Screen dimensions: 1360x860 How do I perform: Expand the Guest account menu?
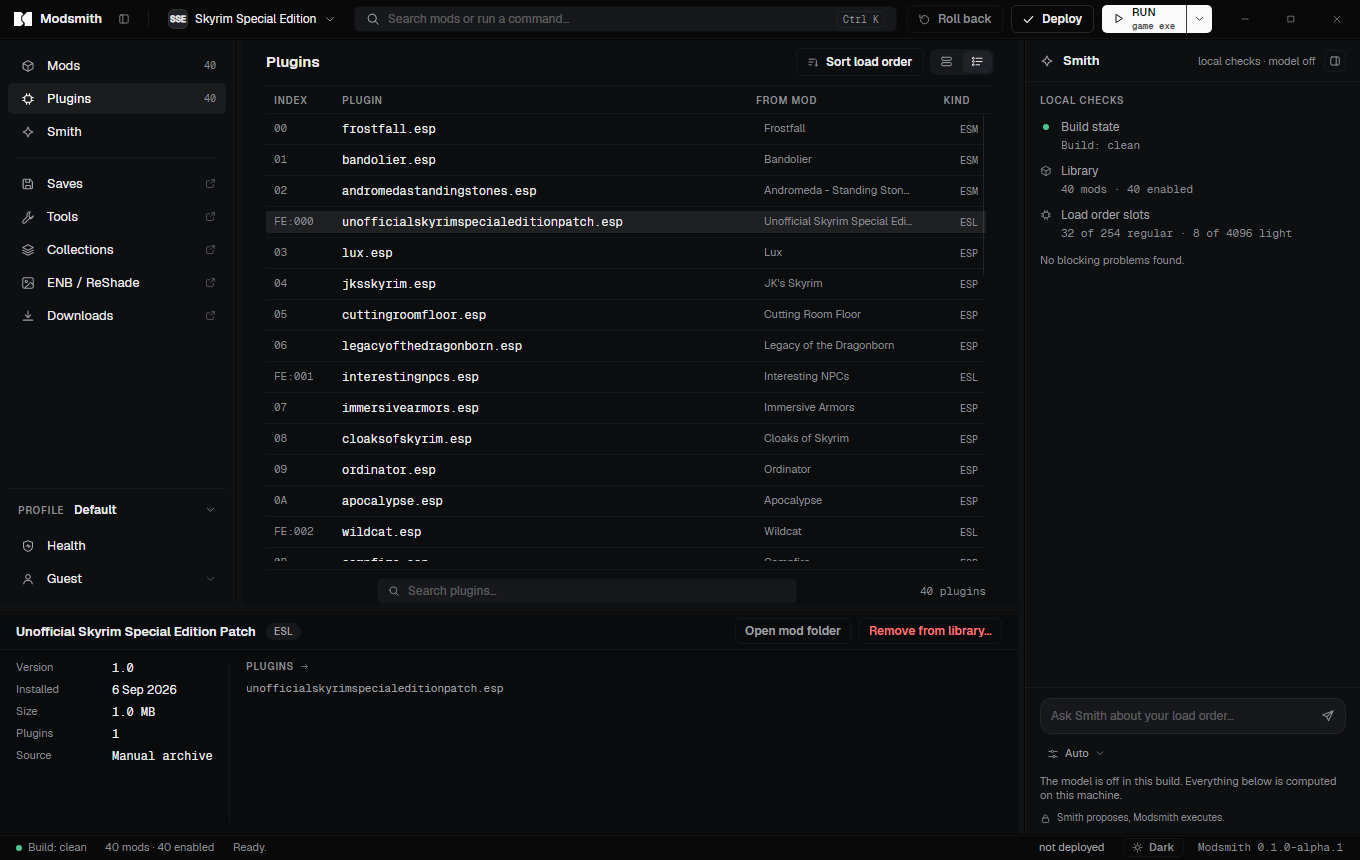[117, 579]
